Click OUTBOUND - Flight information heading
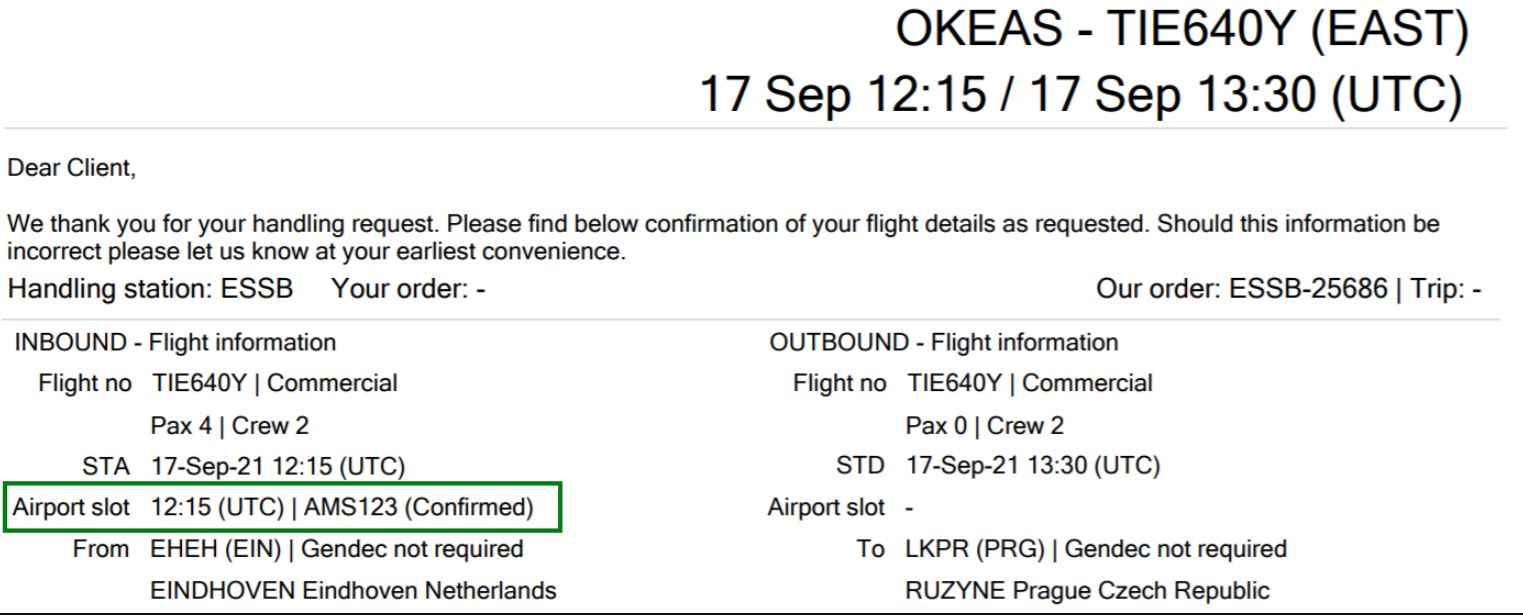 coord(944,343)
